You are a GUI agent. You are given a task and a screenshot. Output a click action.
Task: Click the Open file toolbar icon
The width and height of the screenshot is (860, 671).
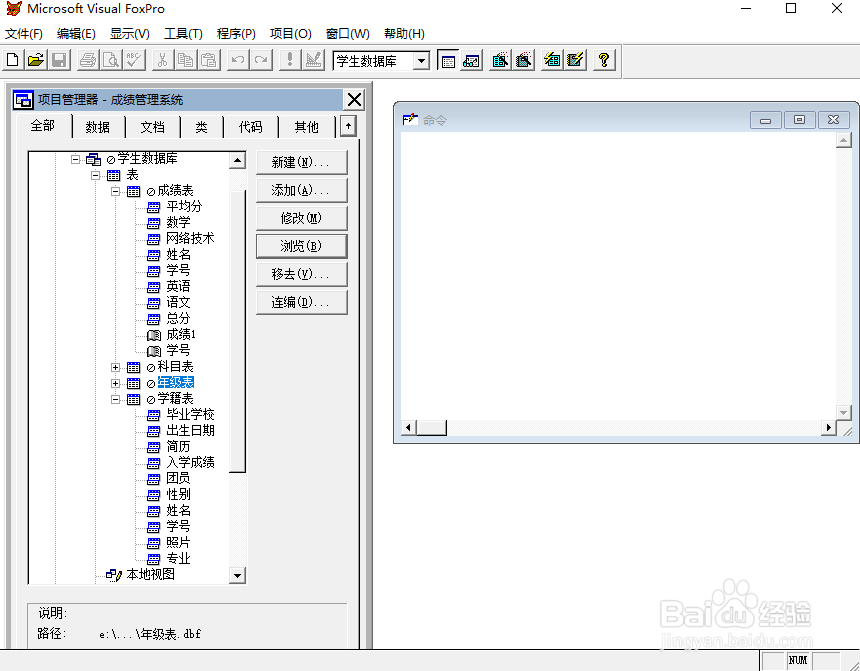[36, 60]
